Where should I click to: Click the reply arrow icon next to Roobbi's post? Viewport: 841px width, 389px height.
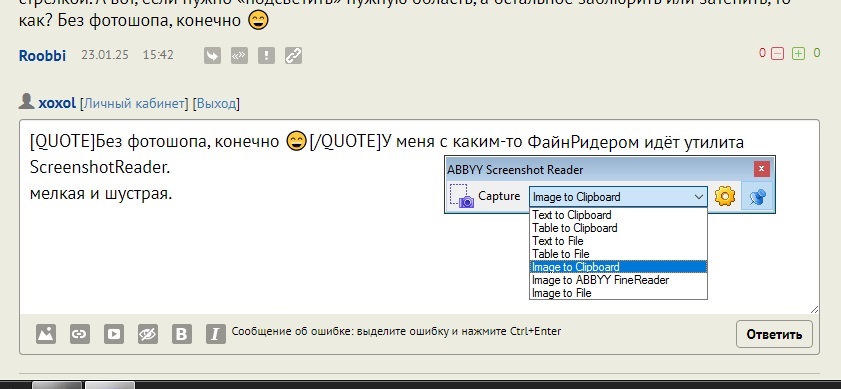(x=212, y=55)
